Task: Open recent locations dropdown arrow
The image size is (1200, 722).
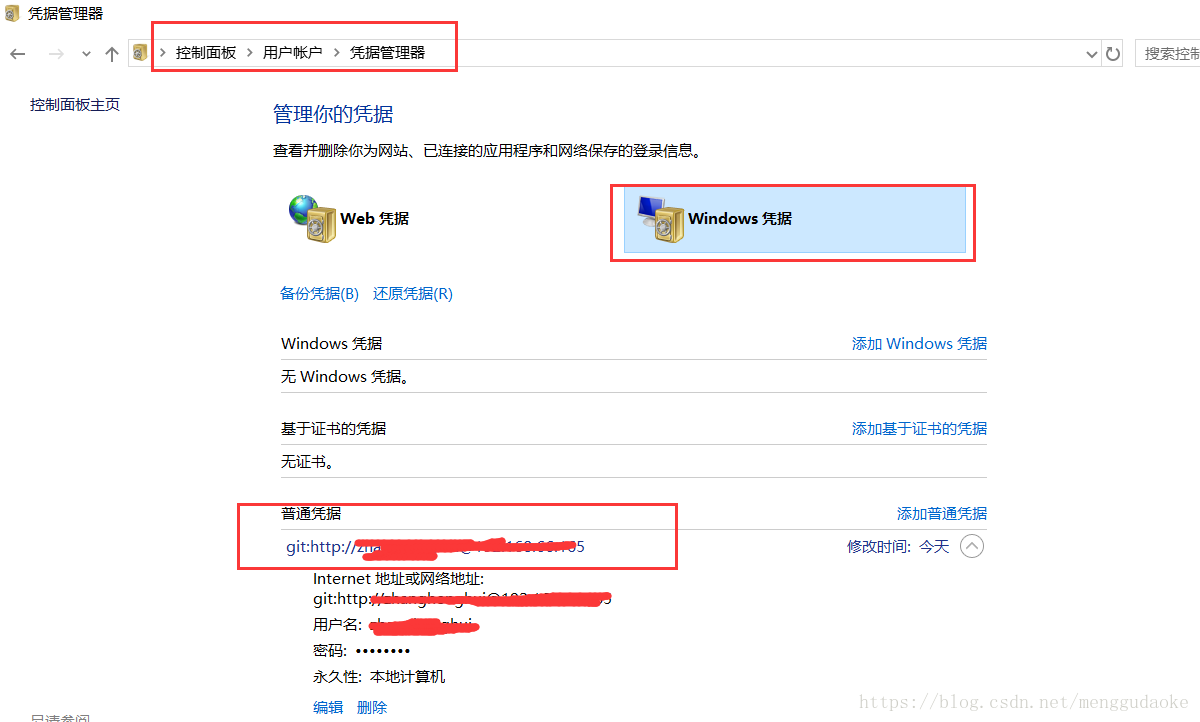Action: click(87, 54)
